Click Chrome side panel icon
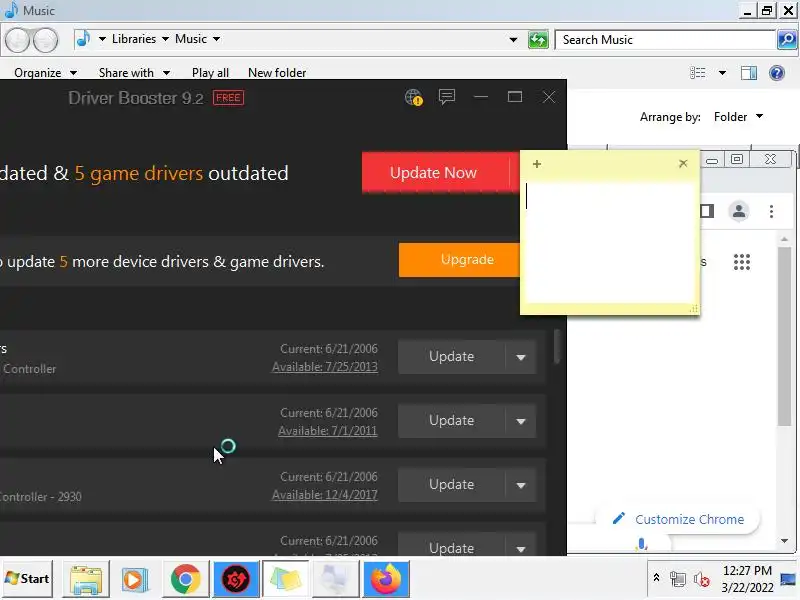This screenshot has height=600, width=800. (x=707, y=211)
